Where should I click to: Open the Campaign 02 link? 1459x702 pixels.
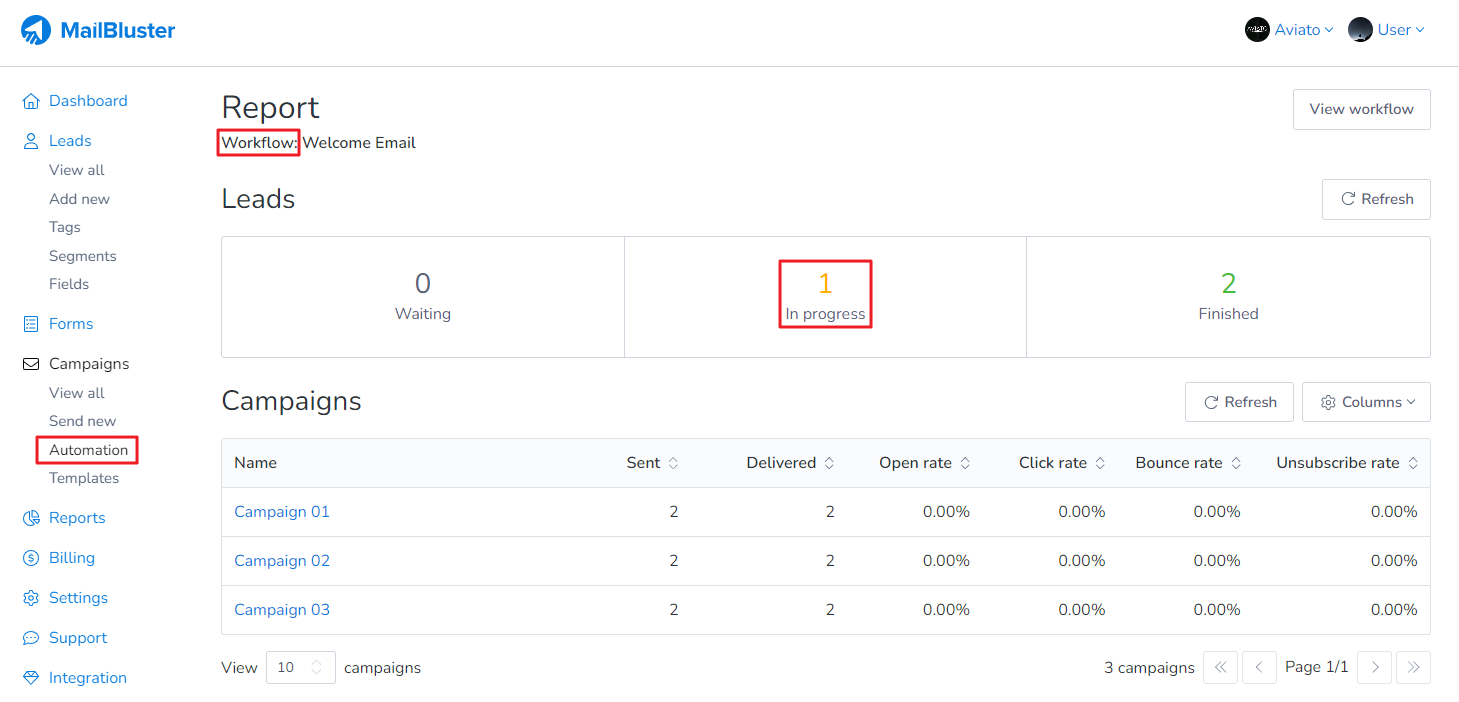point(282,561)
